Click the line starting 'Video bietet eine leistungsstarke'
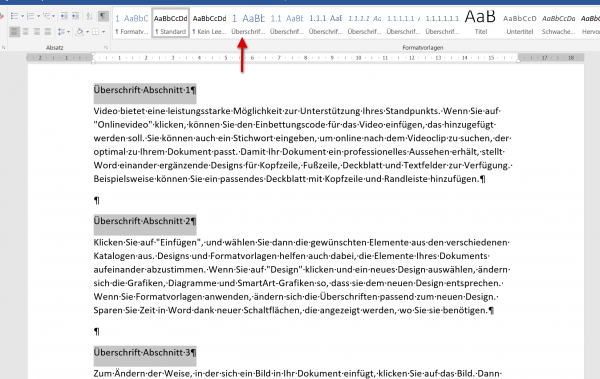This screenshot has height=379, width=600. pos(297,111)
